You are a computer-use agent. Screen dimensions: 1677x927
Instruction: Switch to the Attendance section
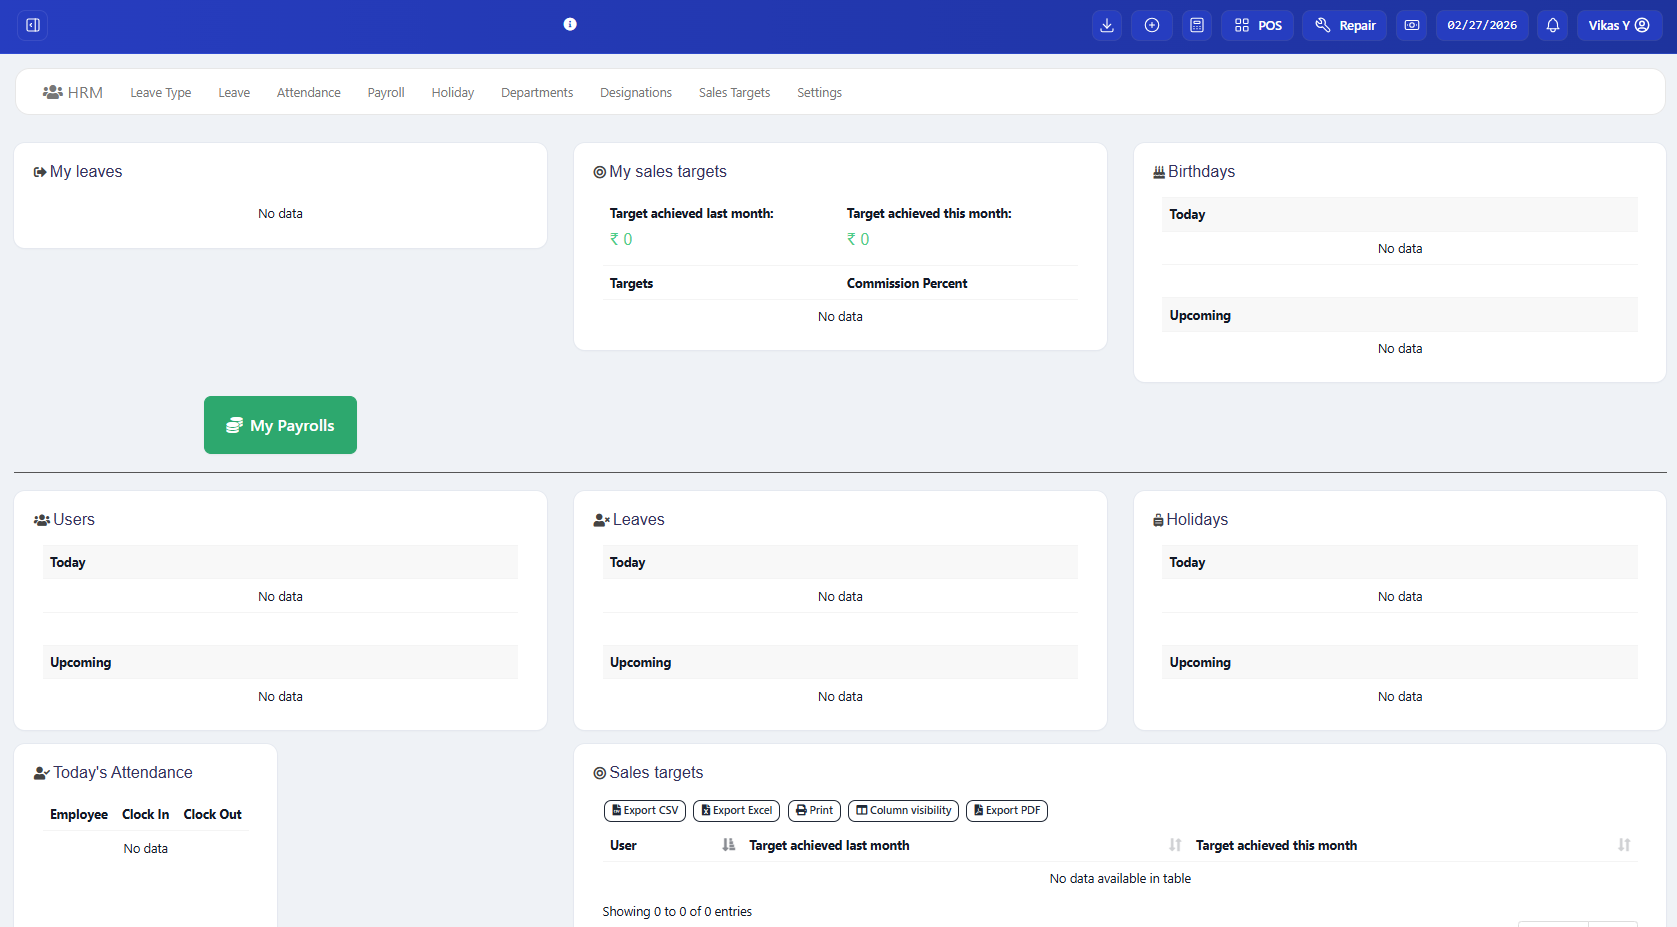pyautogui.click(x=308, y=92)
